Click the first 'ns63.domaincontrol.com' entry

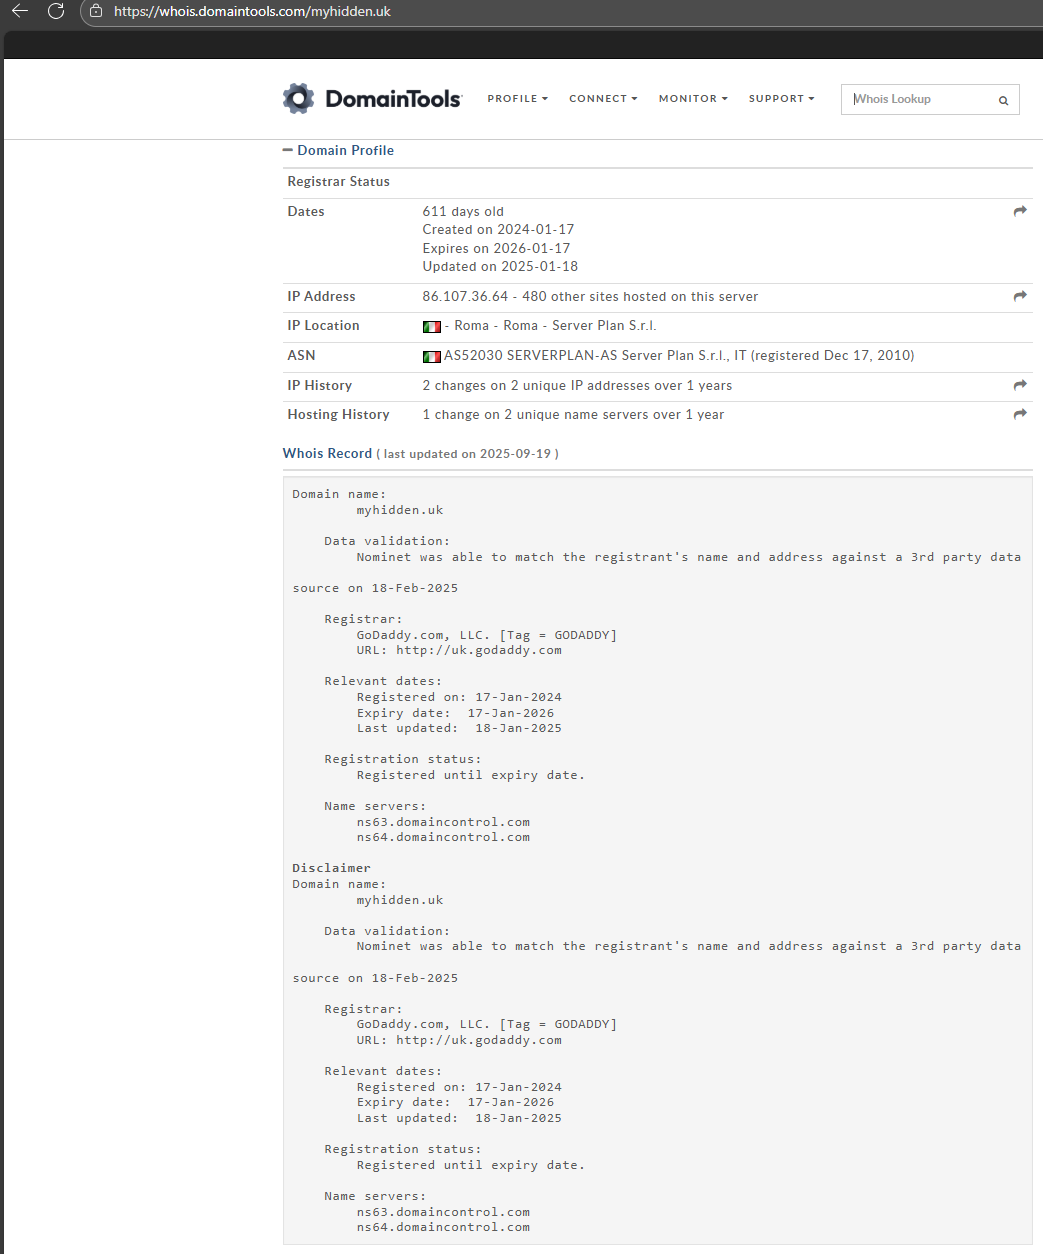[x=443, y=822]
